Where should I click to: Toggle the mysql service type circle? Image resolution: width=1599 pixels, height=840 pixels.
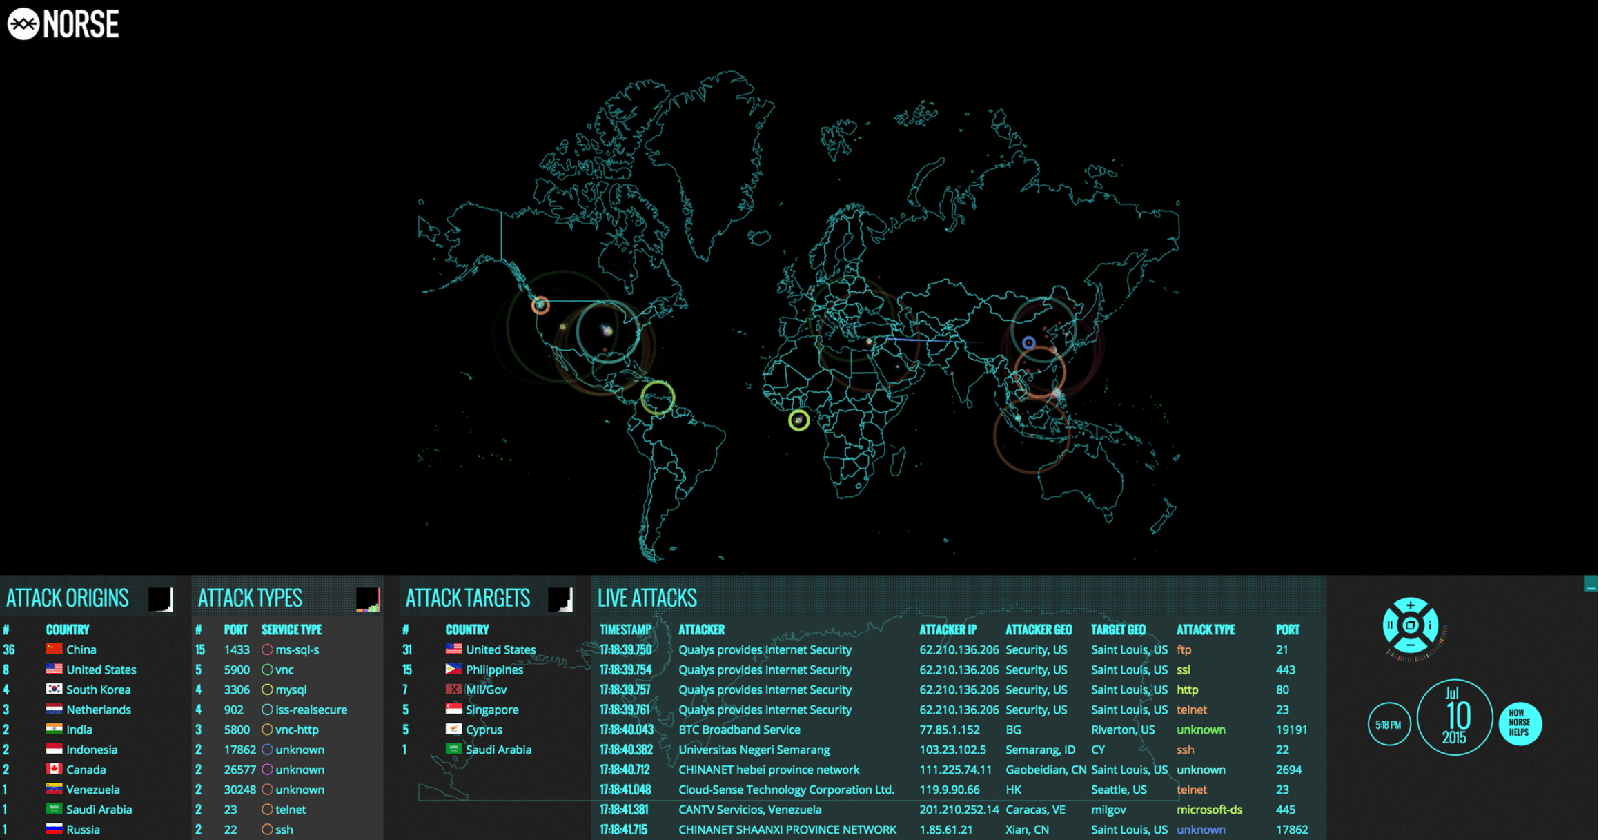pyautogui.click(x=267, y=690)
